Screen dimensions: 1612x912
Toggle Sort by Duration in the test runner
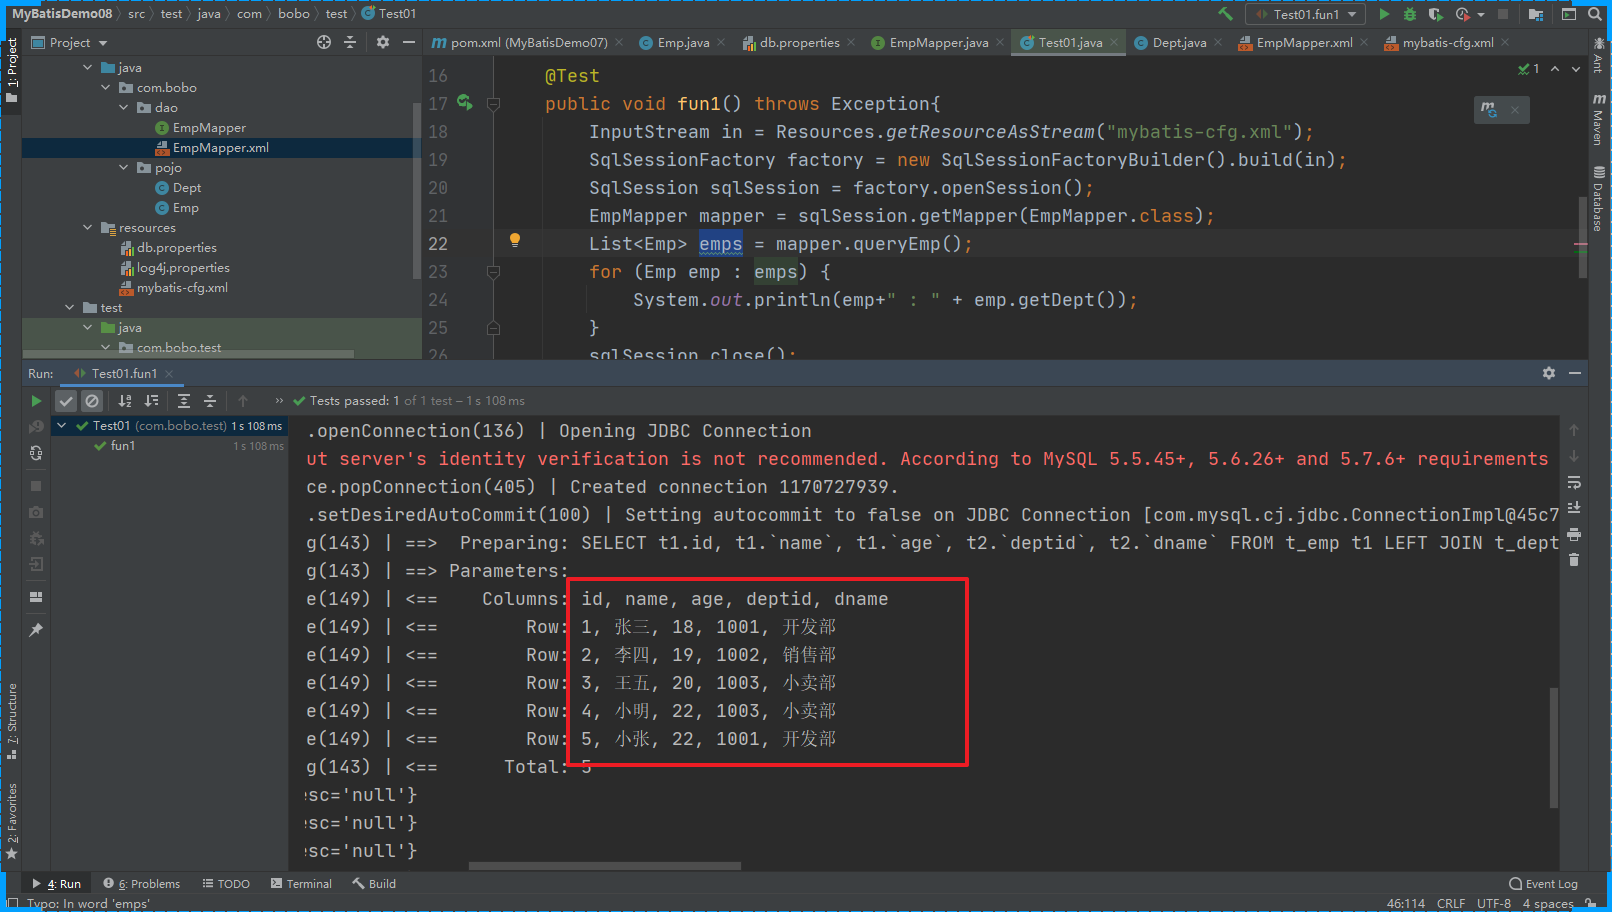point(151,401)
